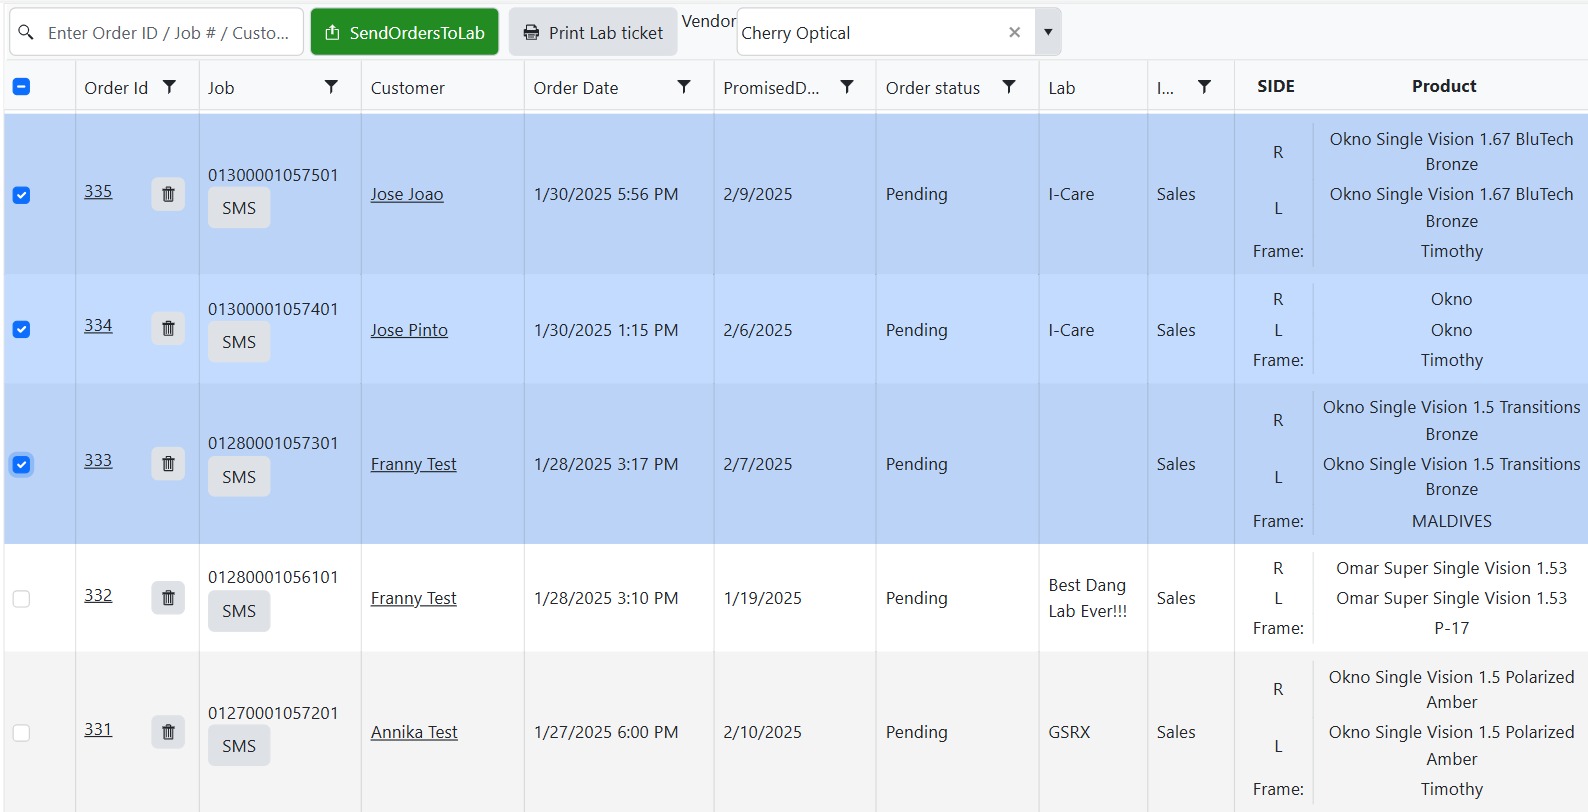Image resolution: width=1588 pixels, height=812 pixels.
Task: Delete order 331 using trash icon
Action: tap(168, 731)
